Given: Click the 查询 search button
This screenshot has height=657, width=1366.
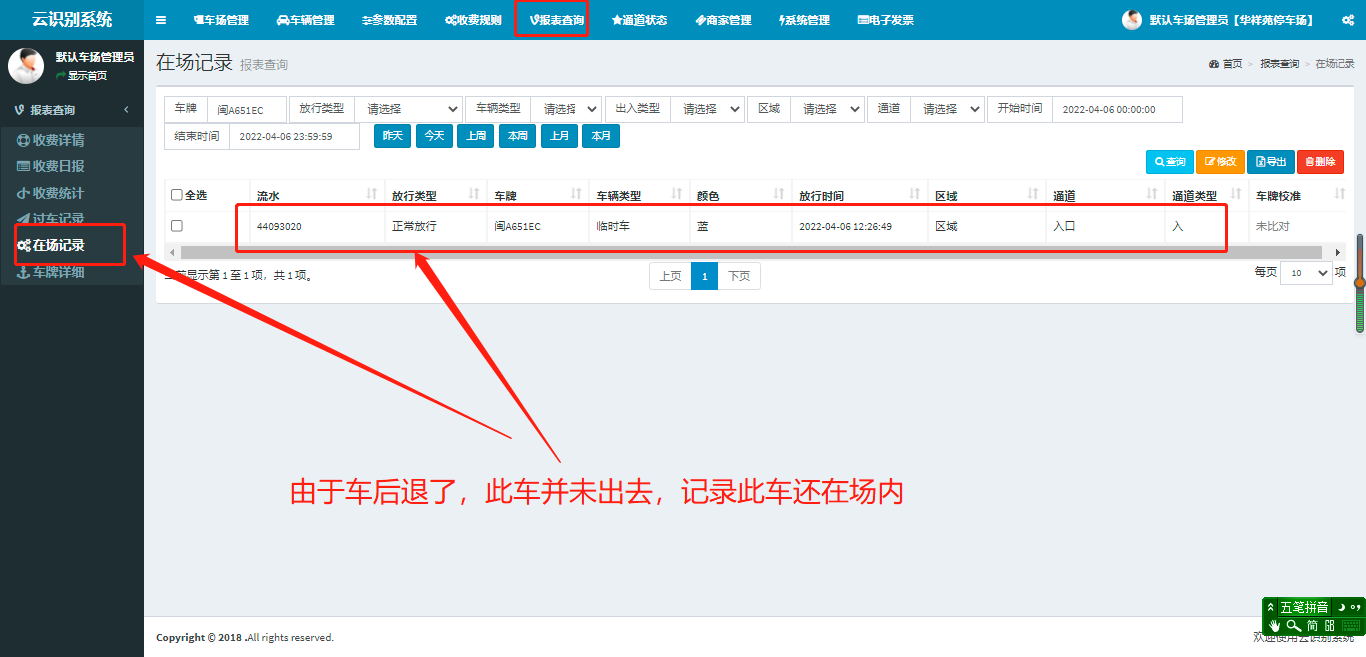Looking at the screenshot, I should 1170,161.
